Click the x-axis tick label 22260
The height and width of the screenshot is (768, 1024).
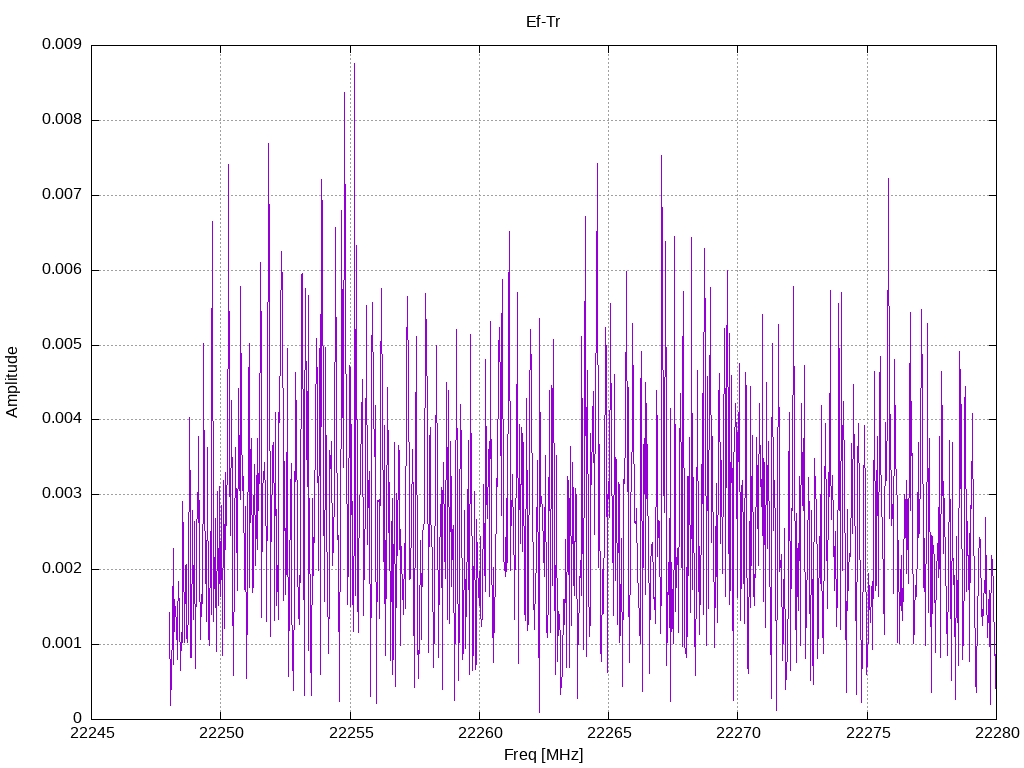pyautogui.click(x=480, y=733)
